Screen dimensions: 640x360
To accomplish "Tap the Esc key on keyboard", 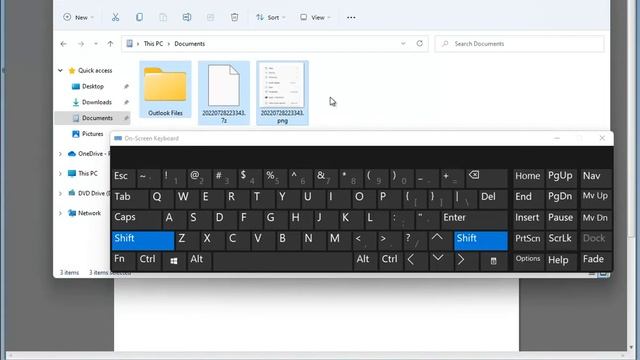I will [x=123, y=178].
